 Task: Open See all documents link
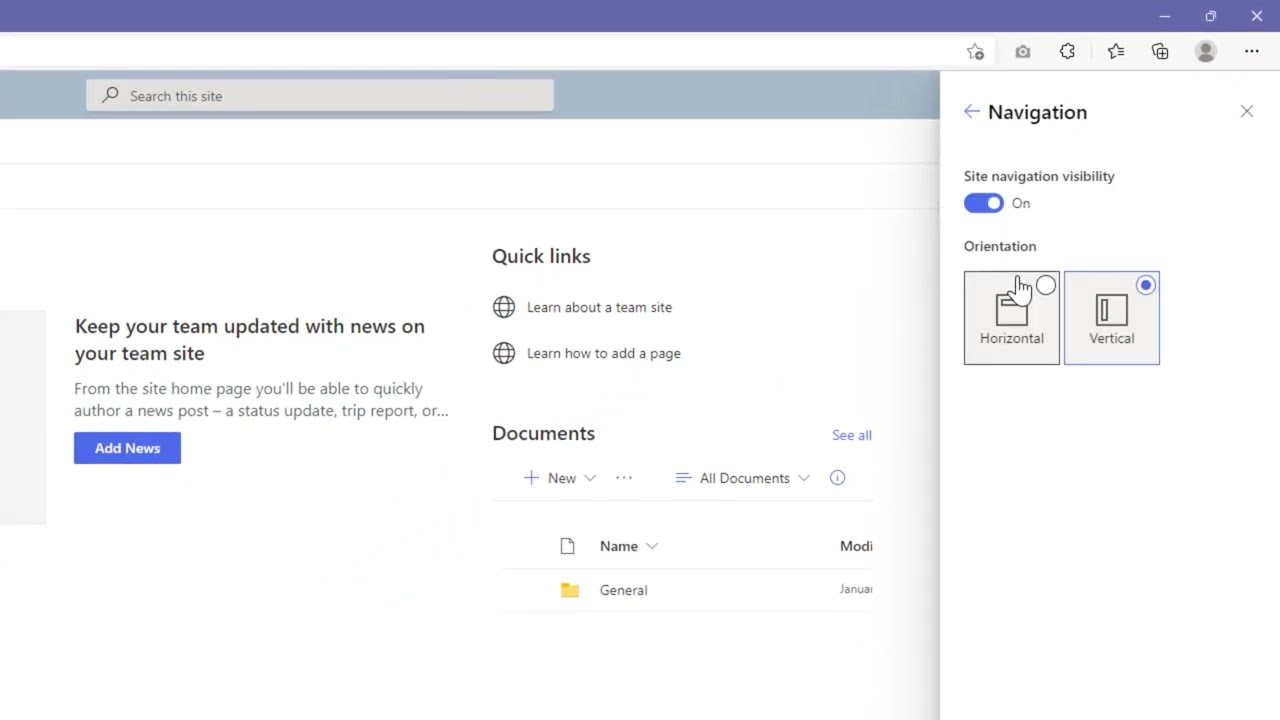[x=852, y=435]
